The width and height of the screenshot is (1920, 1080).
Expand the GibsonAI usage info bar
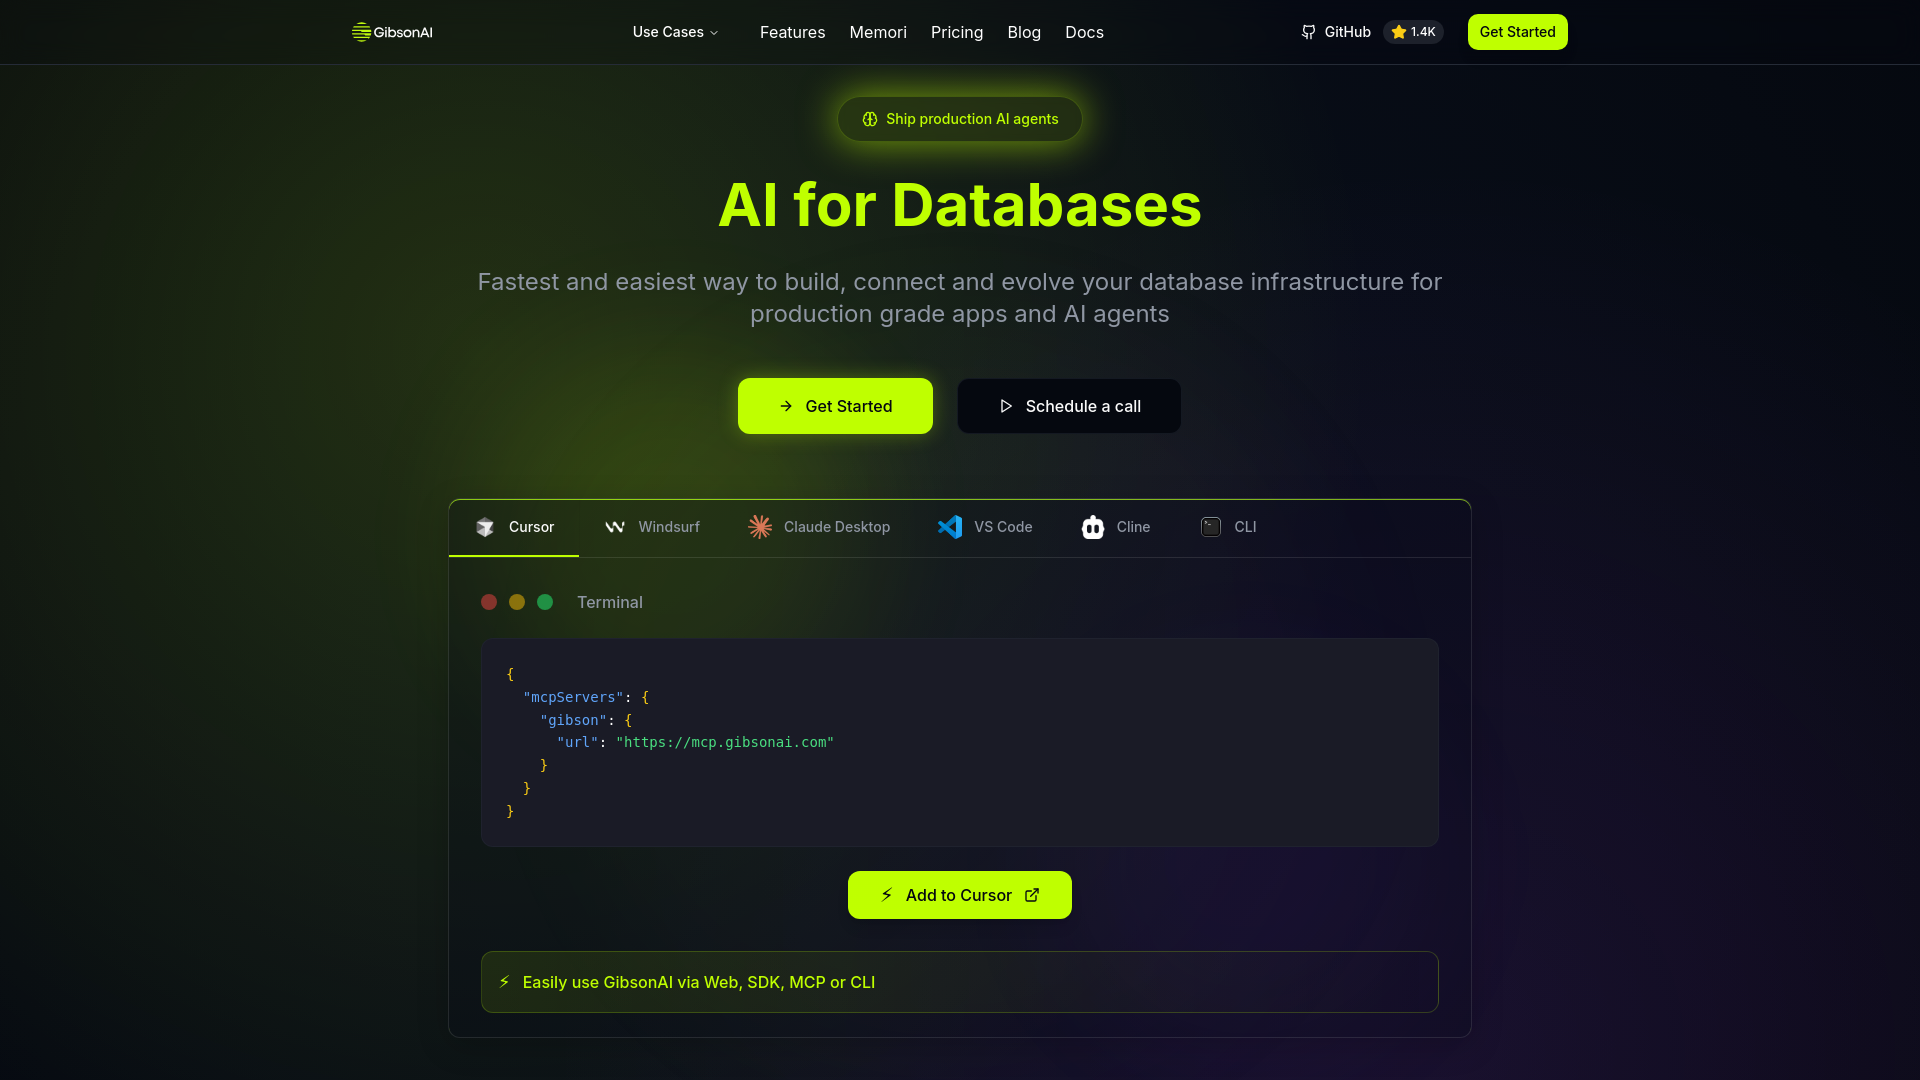click(x=959, y=982)
